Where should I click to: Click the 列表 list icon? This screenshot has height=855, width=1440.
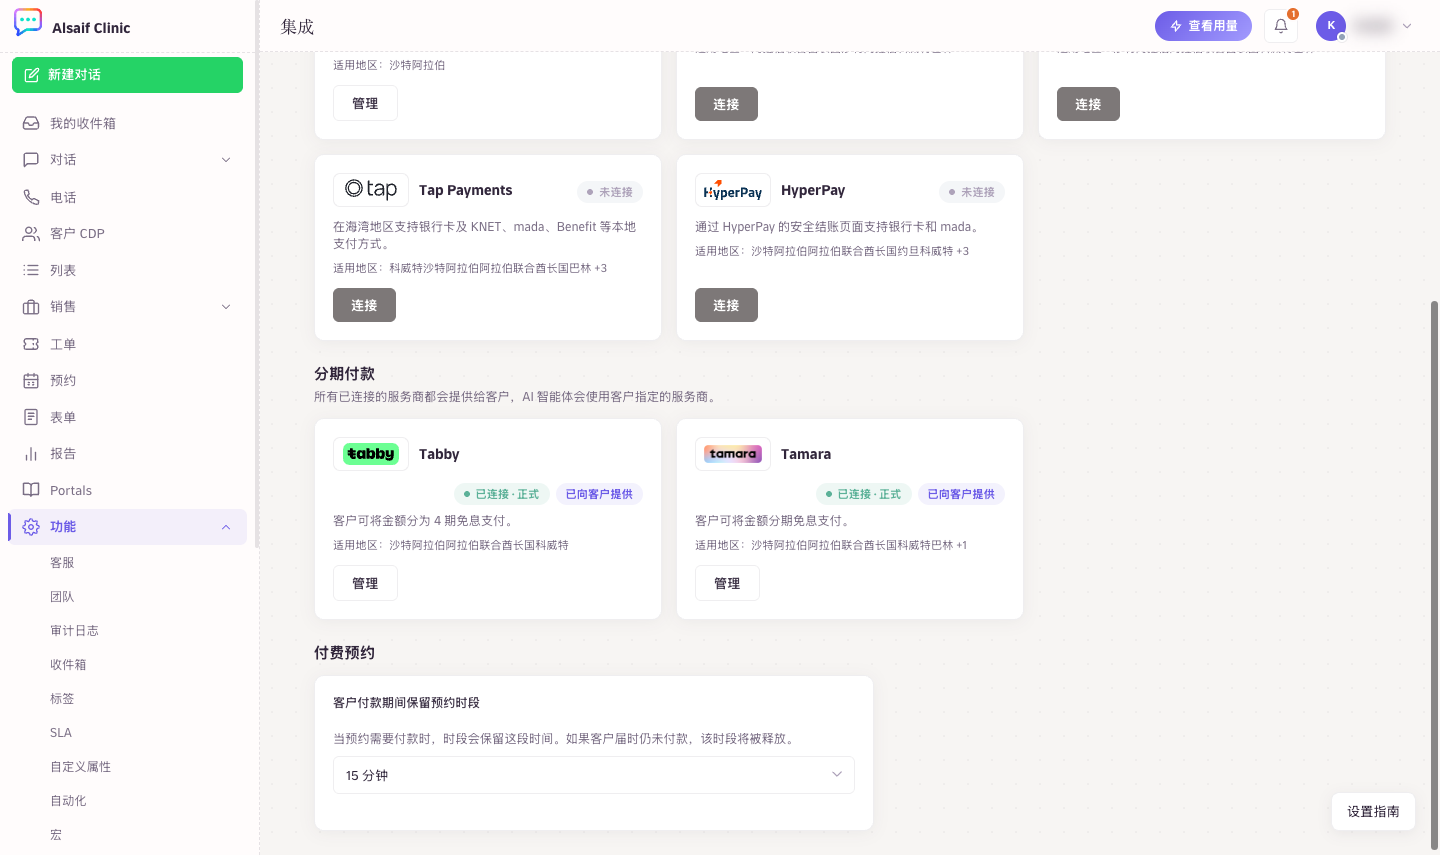pos(31,270)
